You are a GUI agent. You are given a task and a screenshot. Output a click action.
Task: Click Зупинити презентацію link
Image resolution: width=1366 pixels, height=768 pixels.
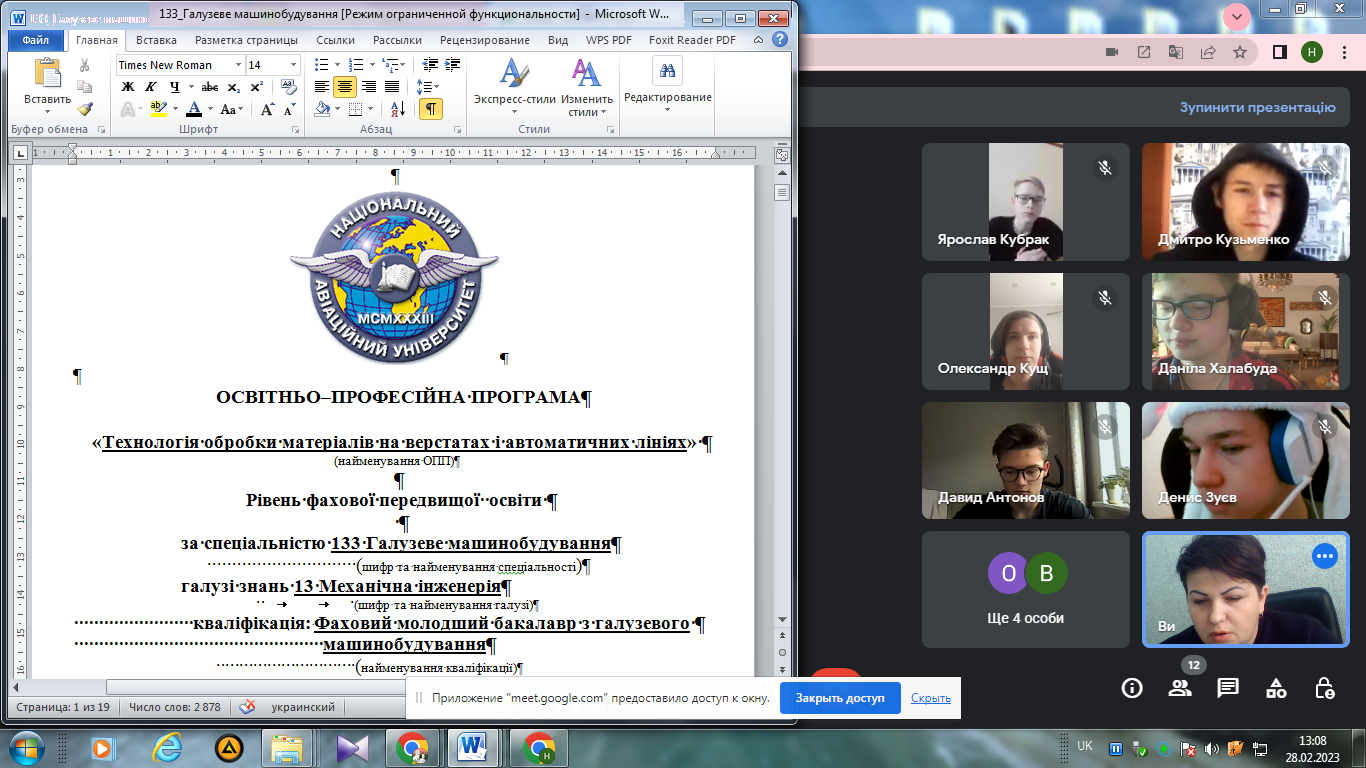1257,108
